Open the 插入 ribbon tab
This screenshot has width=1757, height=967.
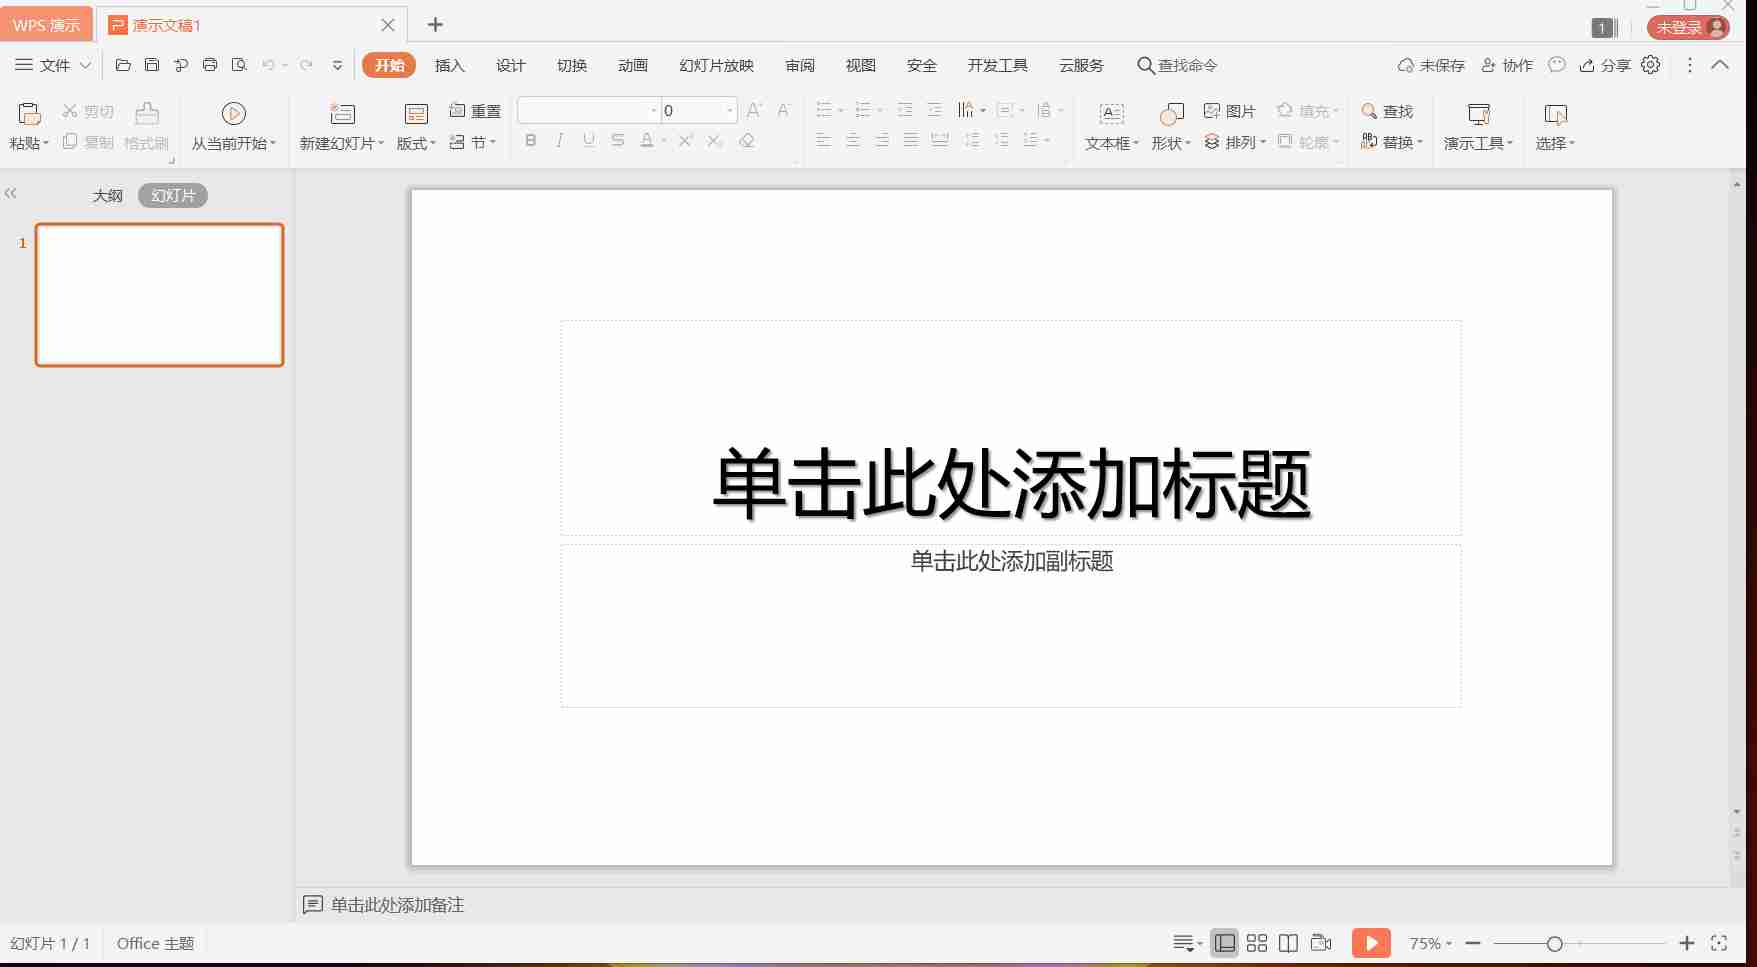[x=450, y=65]
